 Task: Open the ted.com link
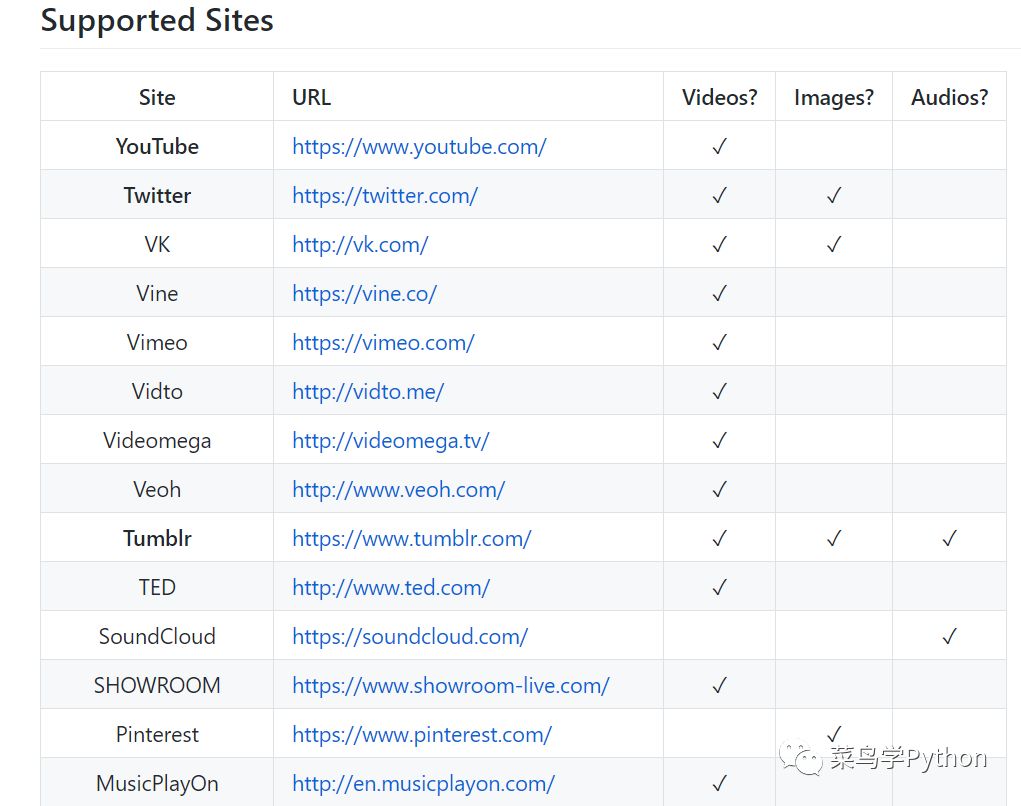coord(391,587)
